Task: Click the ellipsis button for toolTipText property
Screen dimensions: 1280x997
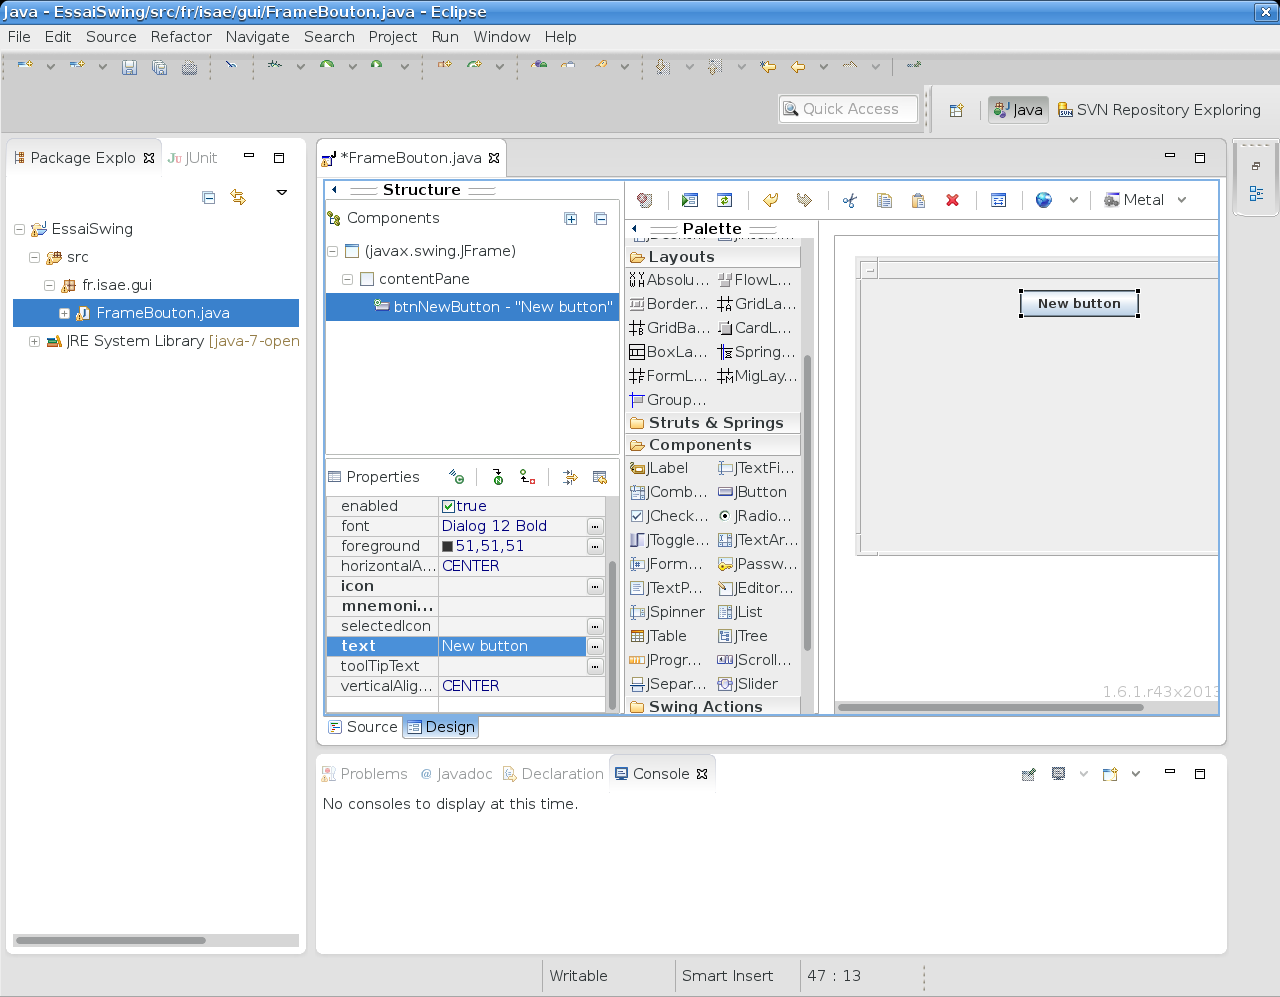Action: click(595, 666)
